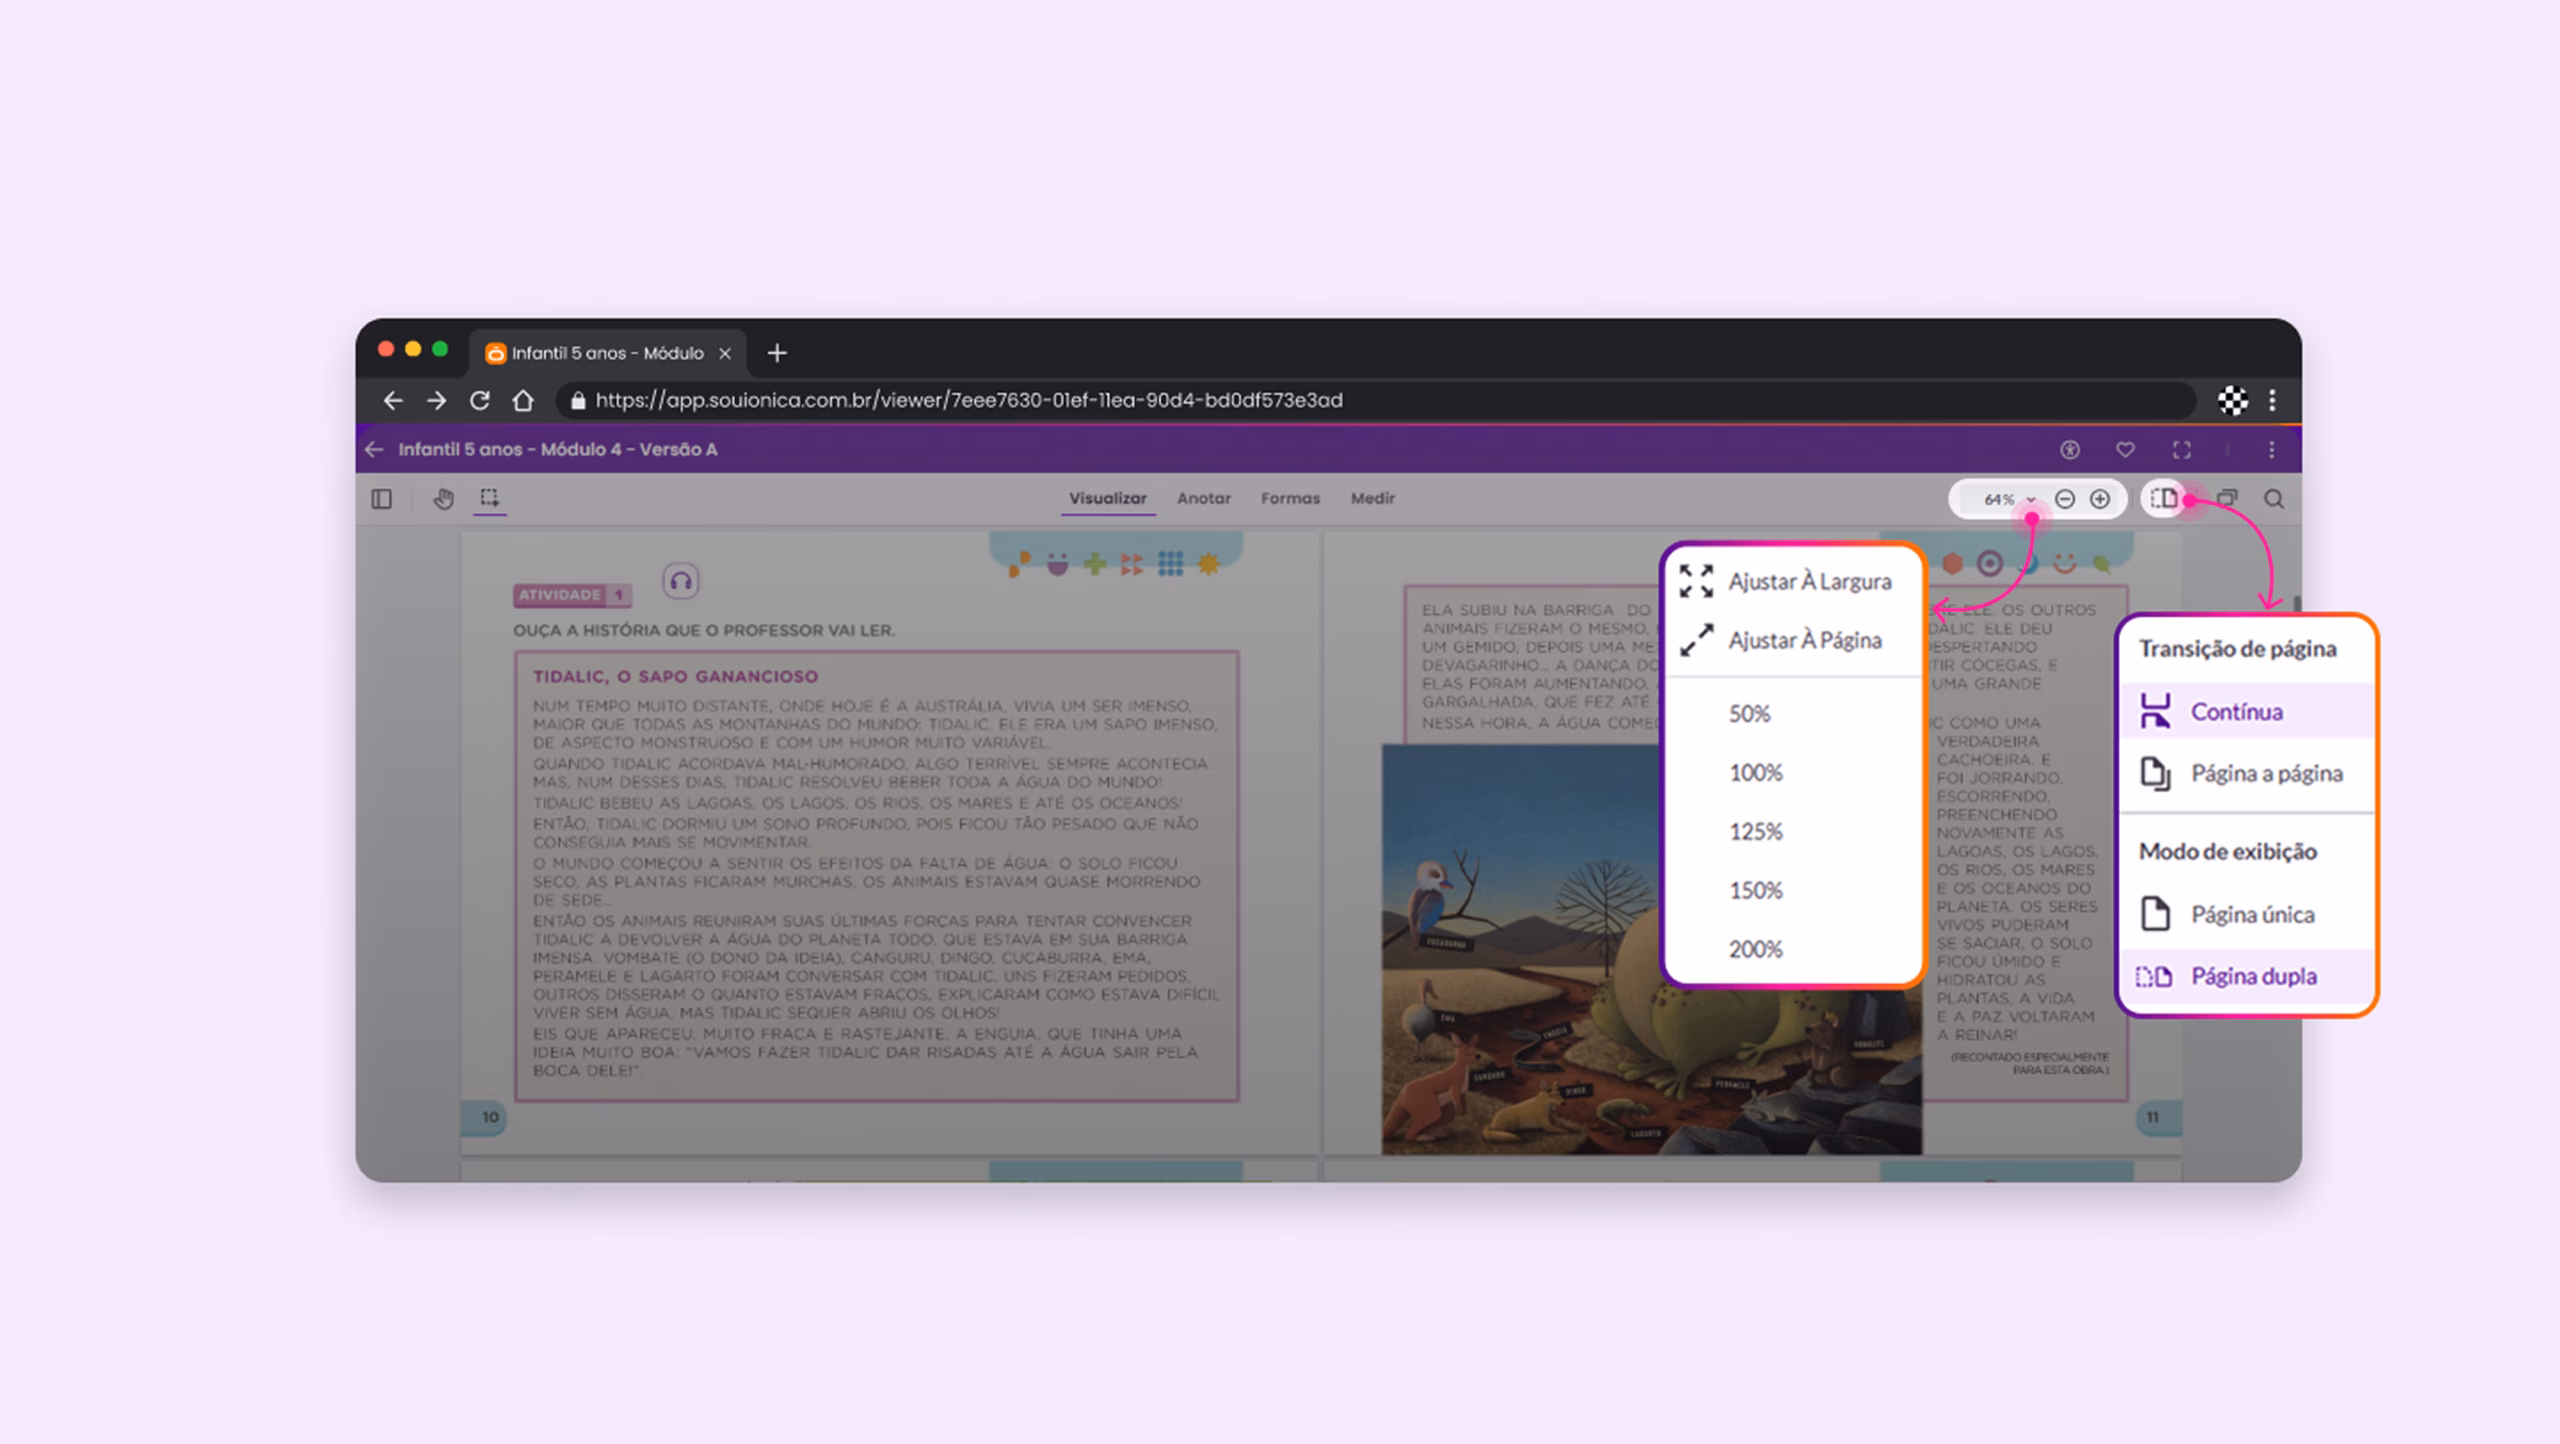This screenshot has width=2560, height=1444.
Task: Click the zoom in plus icon
Action: (2100, 499)
